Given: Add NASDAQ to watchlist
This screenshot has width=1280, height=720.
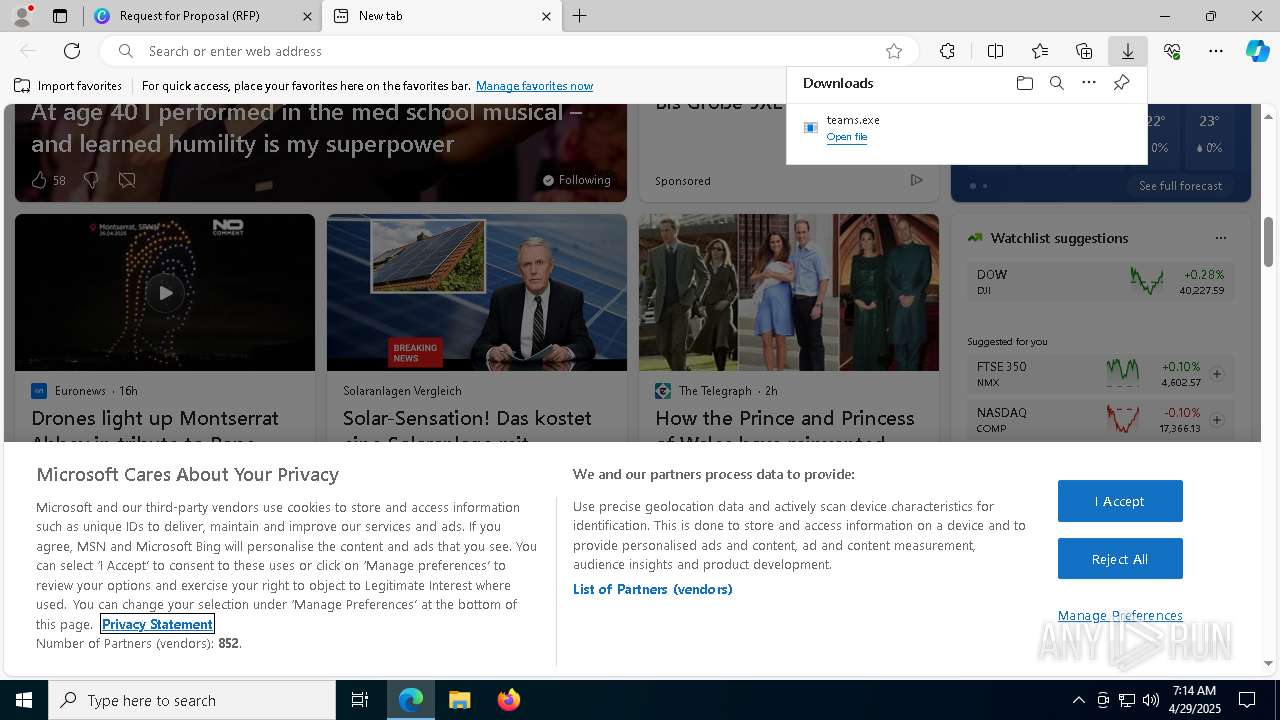Looking at the screenshot, I should pos(1217,420).
